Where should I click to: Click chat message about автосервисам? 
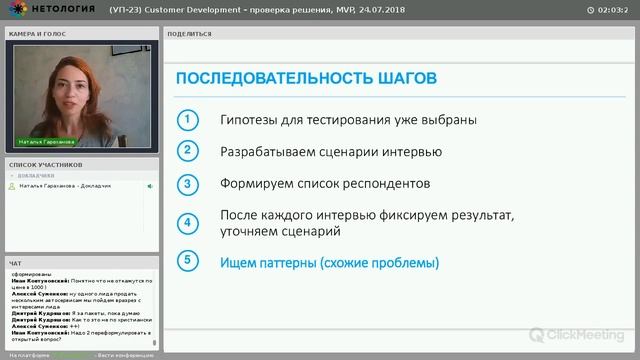click(x=76, y=300)
